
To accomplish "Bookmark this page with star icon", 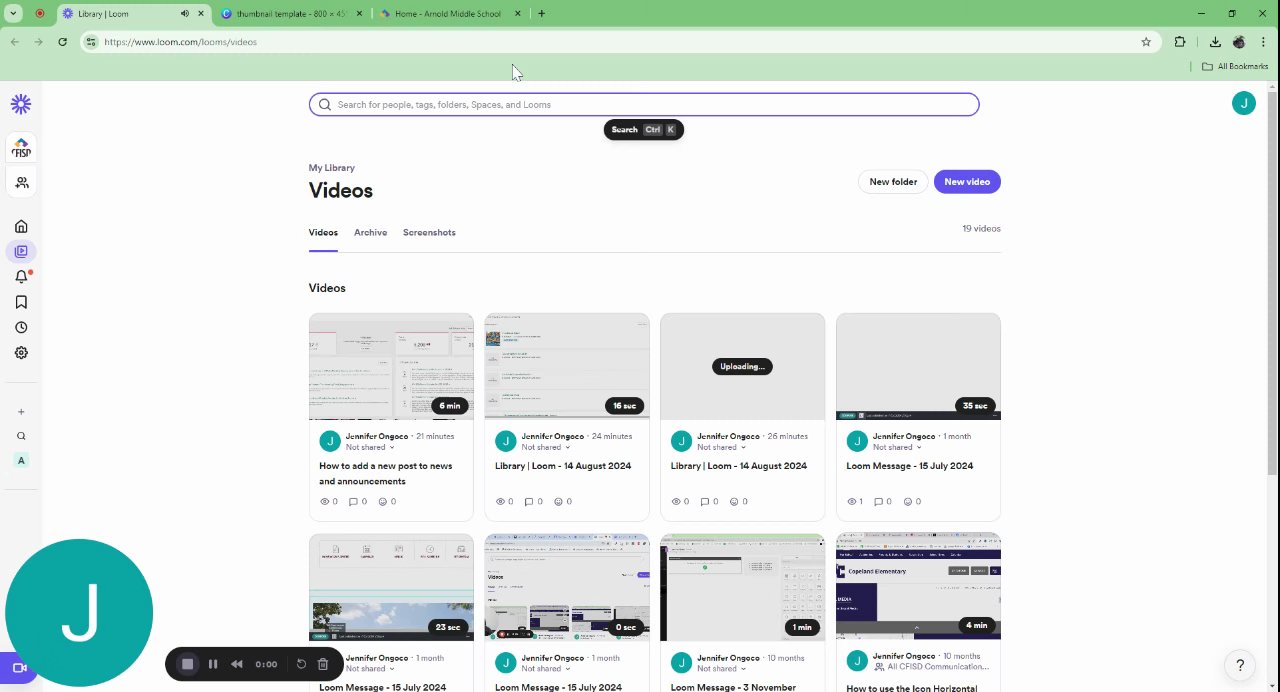I will pyautogui.click(x=1146, y=42).
